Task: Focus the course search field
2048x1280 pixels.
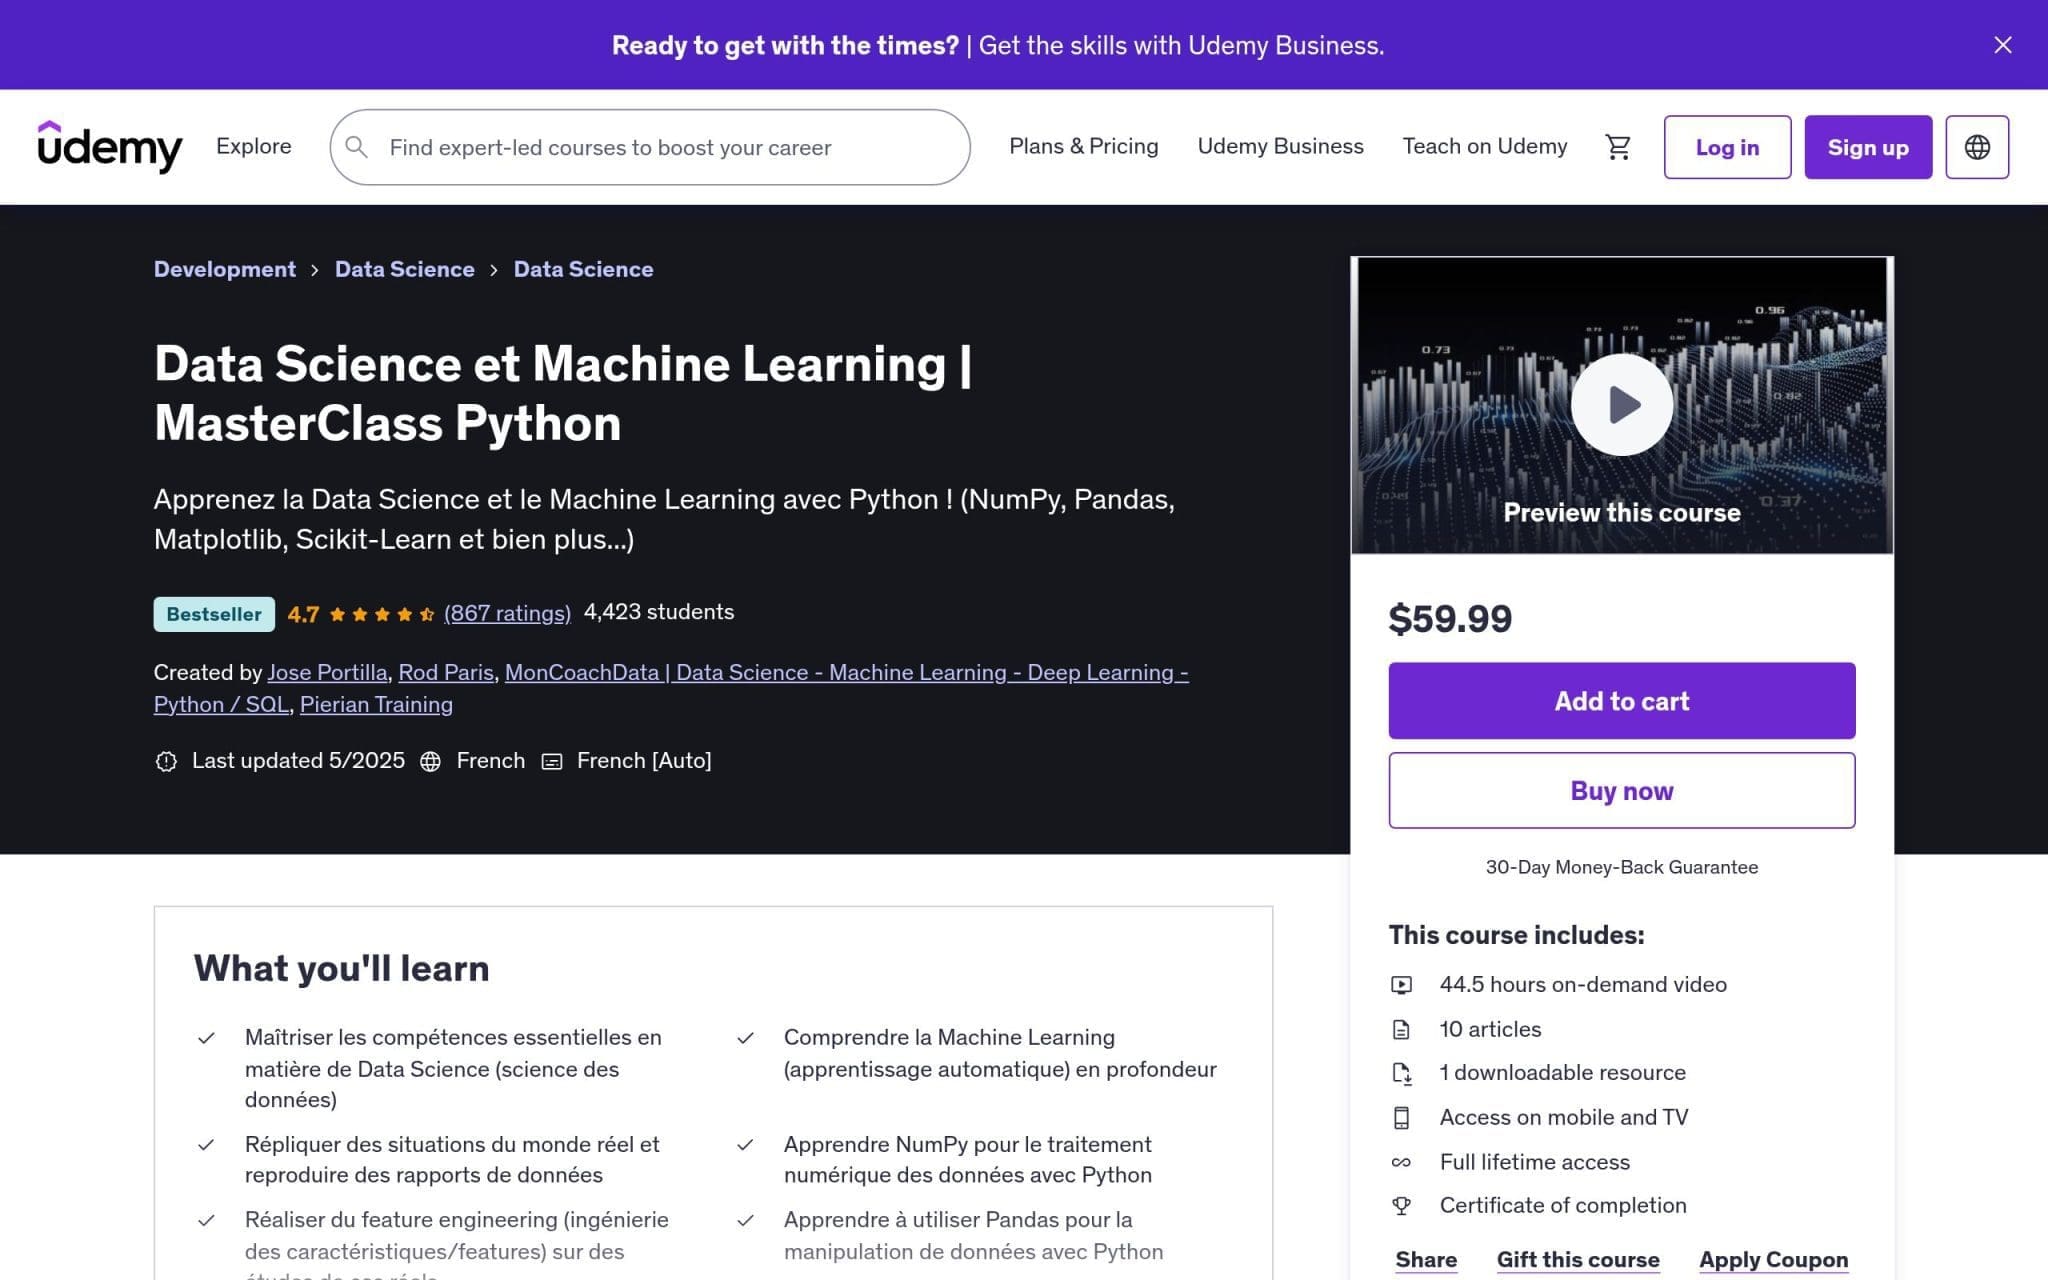Action: click(650, 147)
